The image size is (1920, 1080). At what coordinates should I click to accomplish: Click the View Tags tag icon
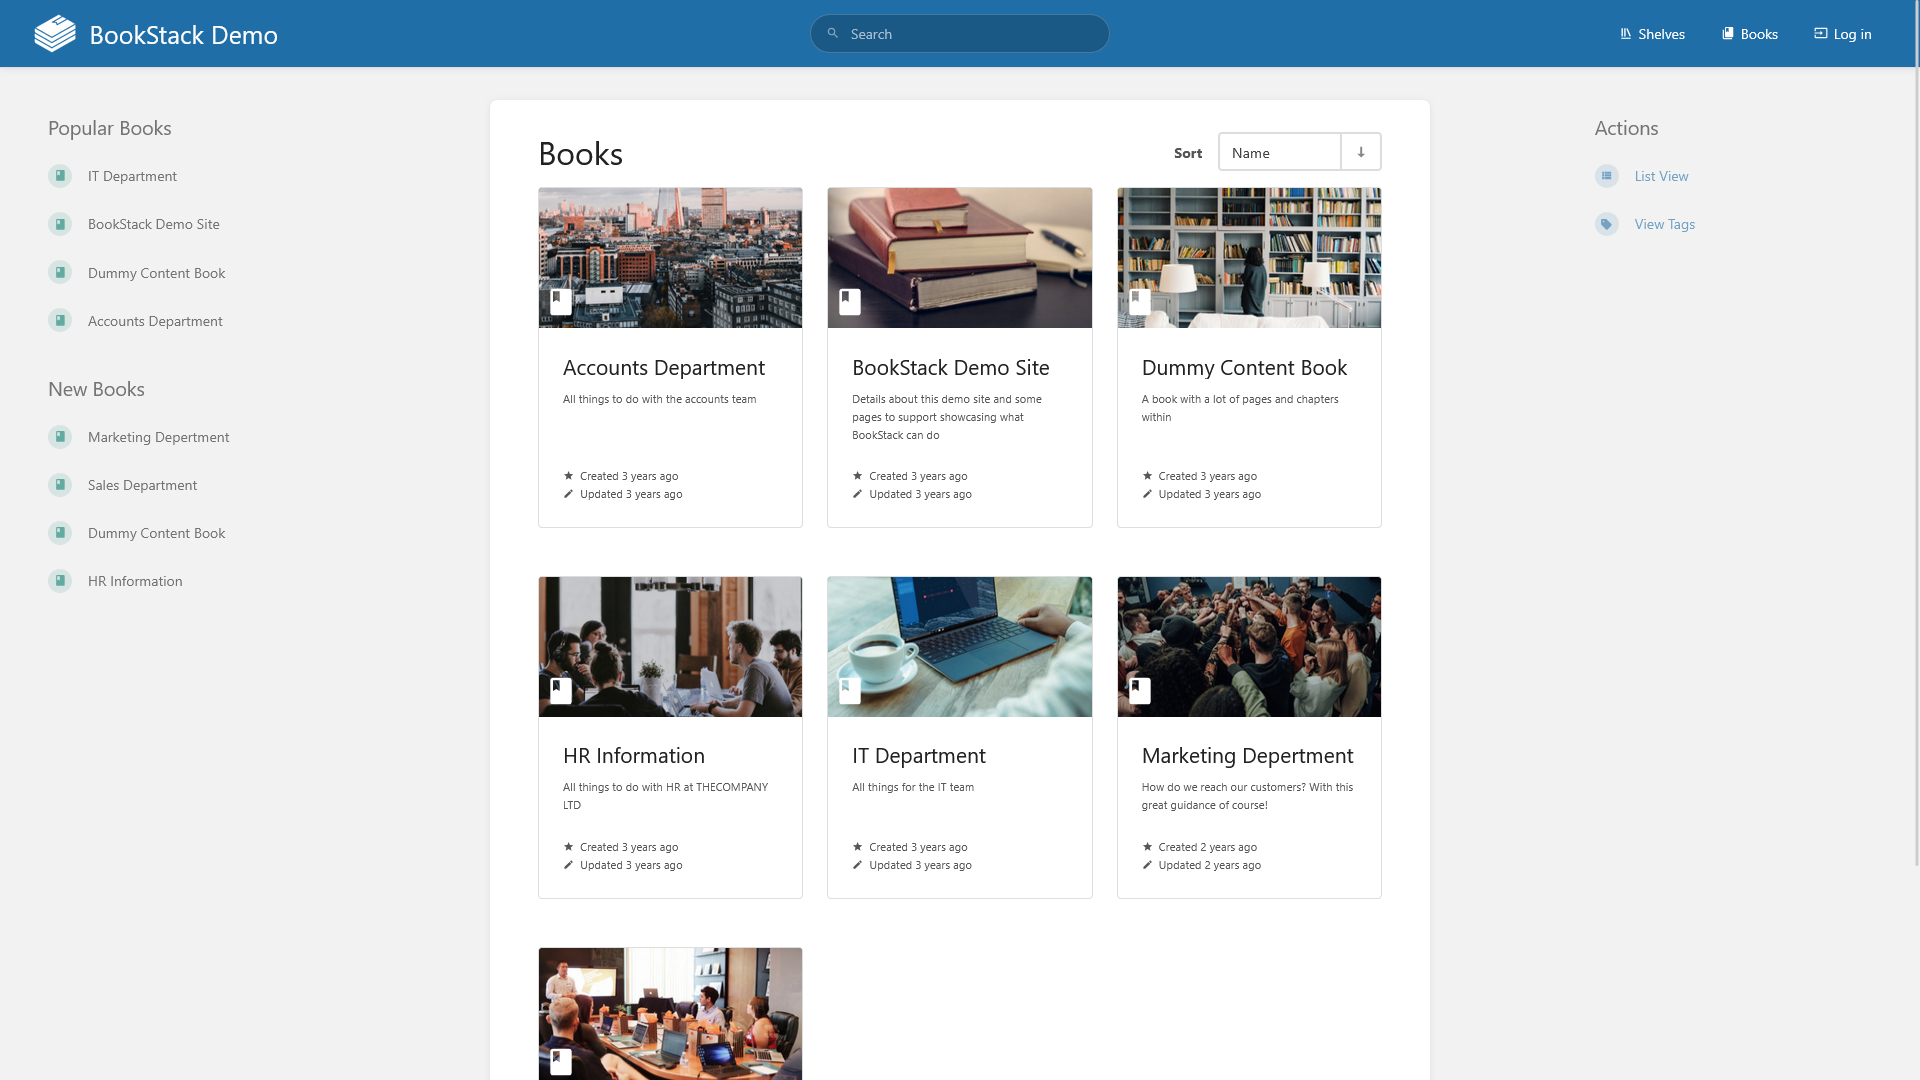(x=1606, y=224)
